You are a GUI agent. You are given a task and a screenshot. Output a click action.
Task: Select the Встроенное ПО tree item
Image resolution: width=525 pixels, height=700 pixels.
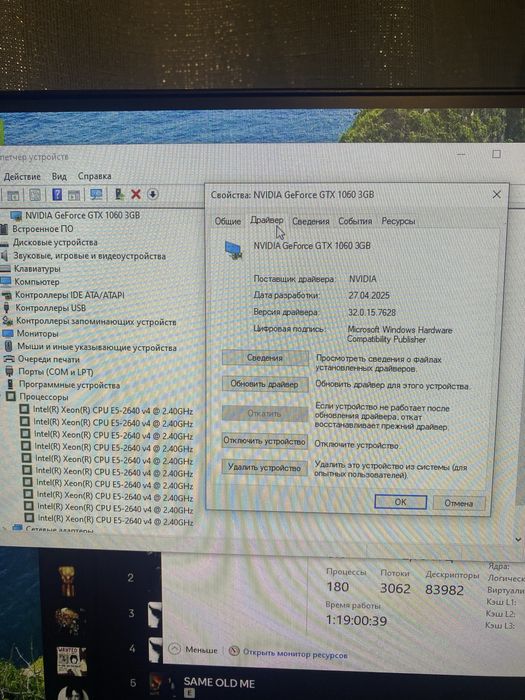(x=42, y=229)
